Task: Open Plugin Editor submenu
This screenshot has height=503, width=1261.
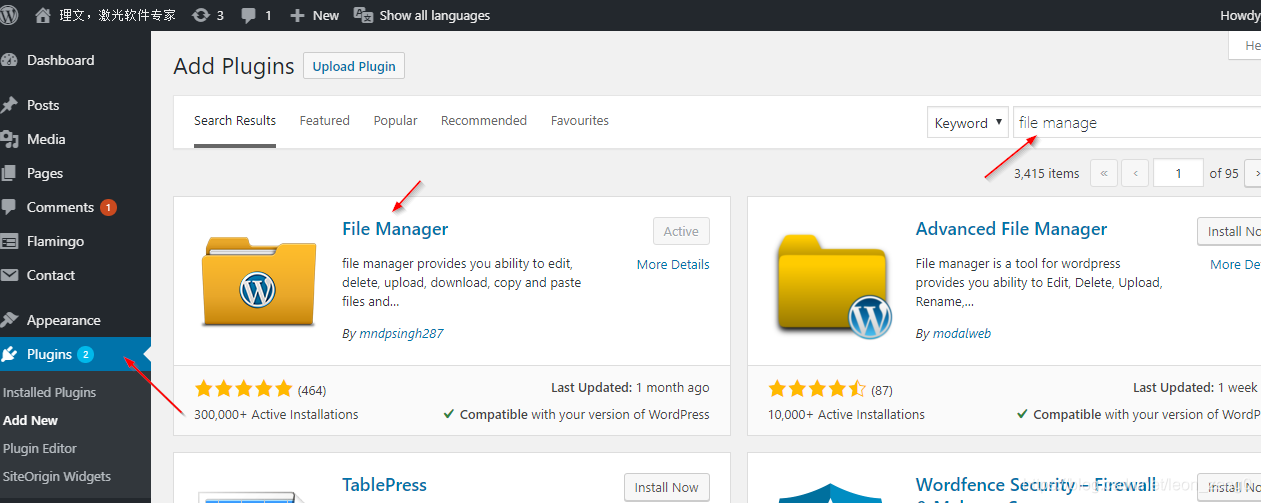Action: pos(40,448)
